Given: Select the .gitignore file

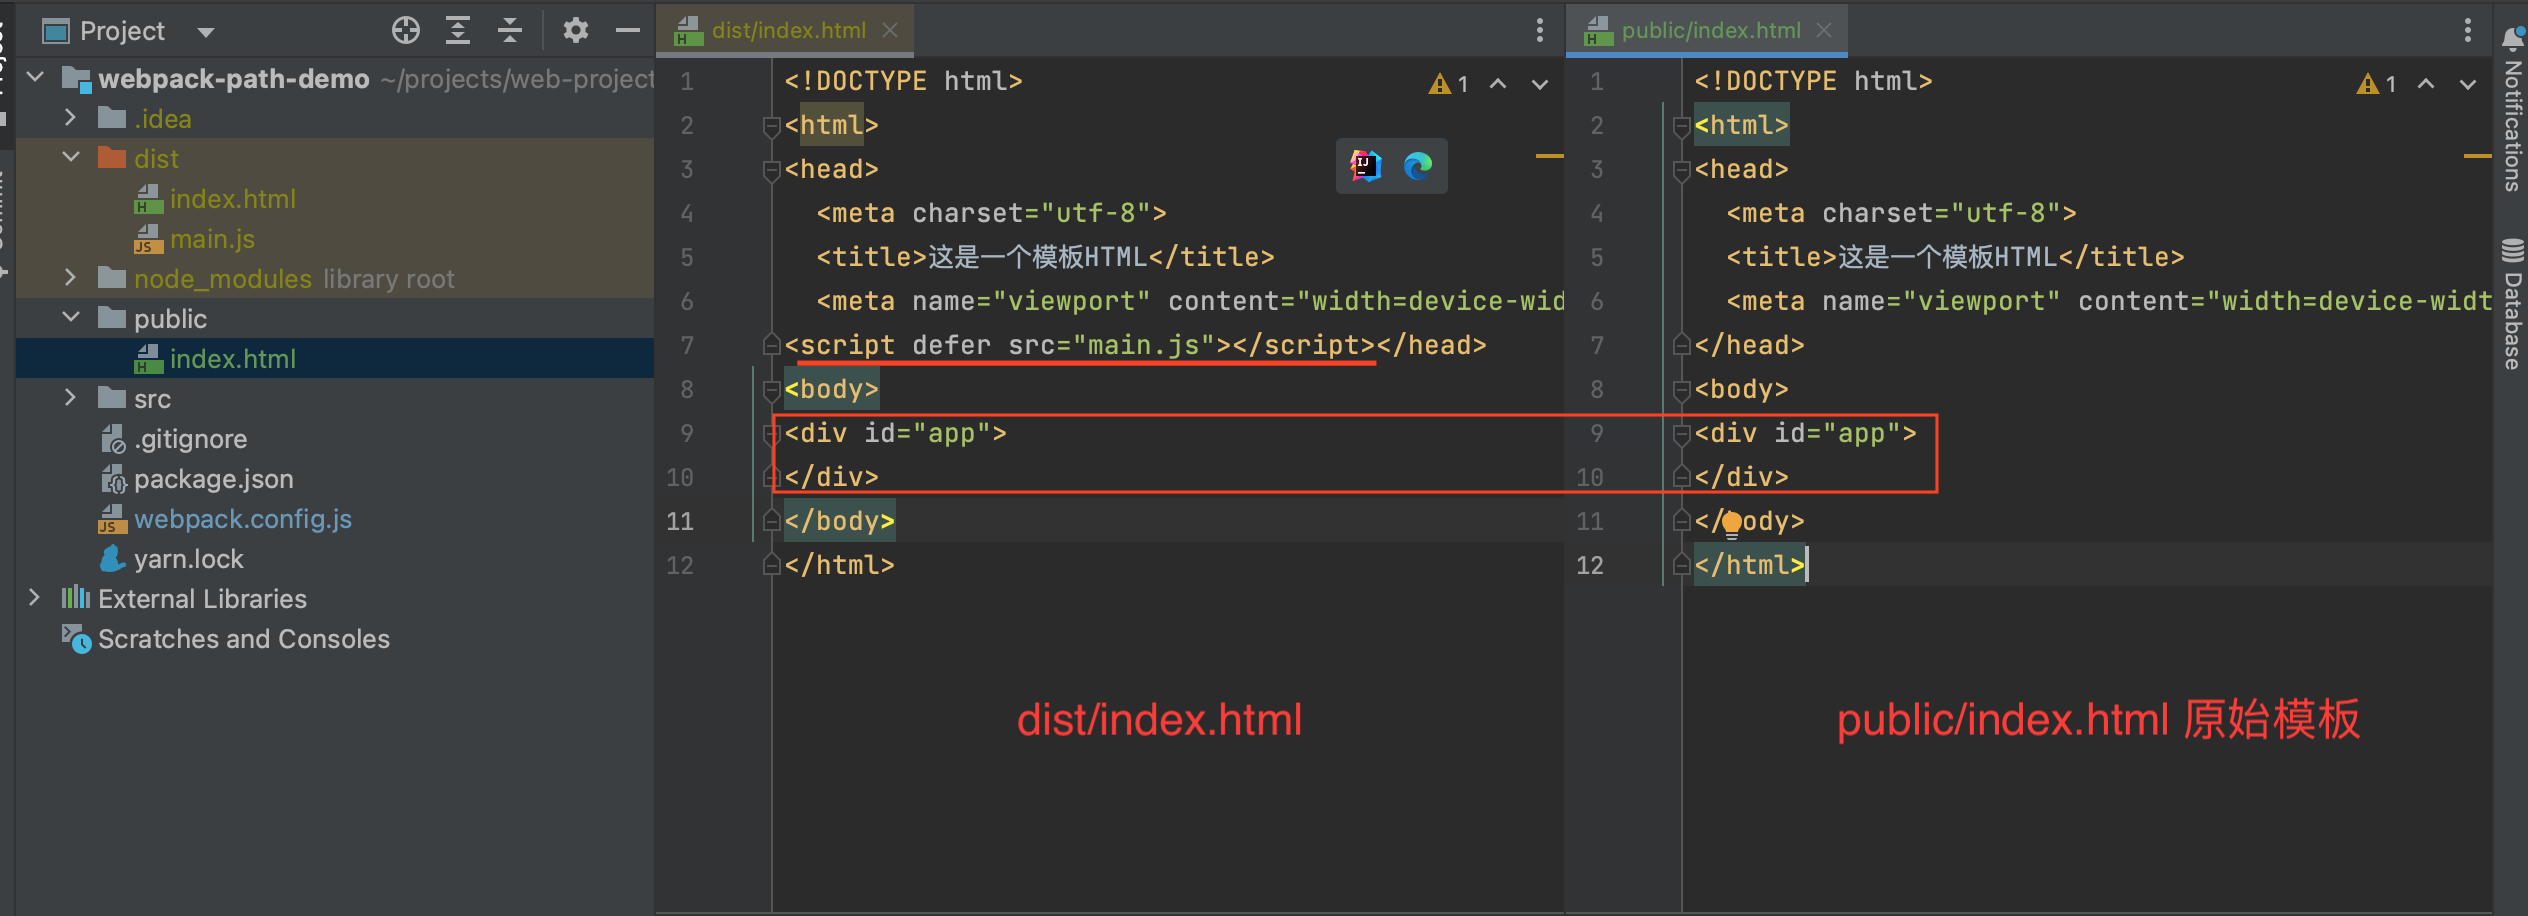Looking at the screenshot, I should pos(190,439).
